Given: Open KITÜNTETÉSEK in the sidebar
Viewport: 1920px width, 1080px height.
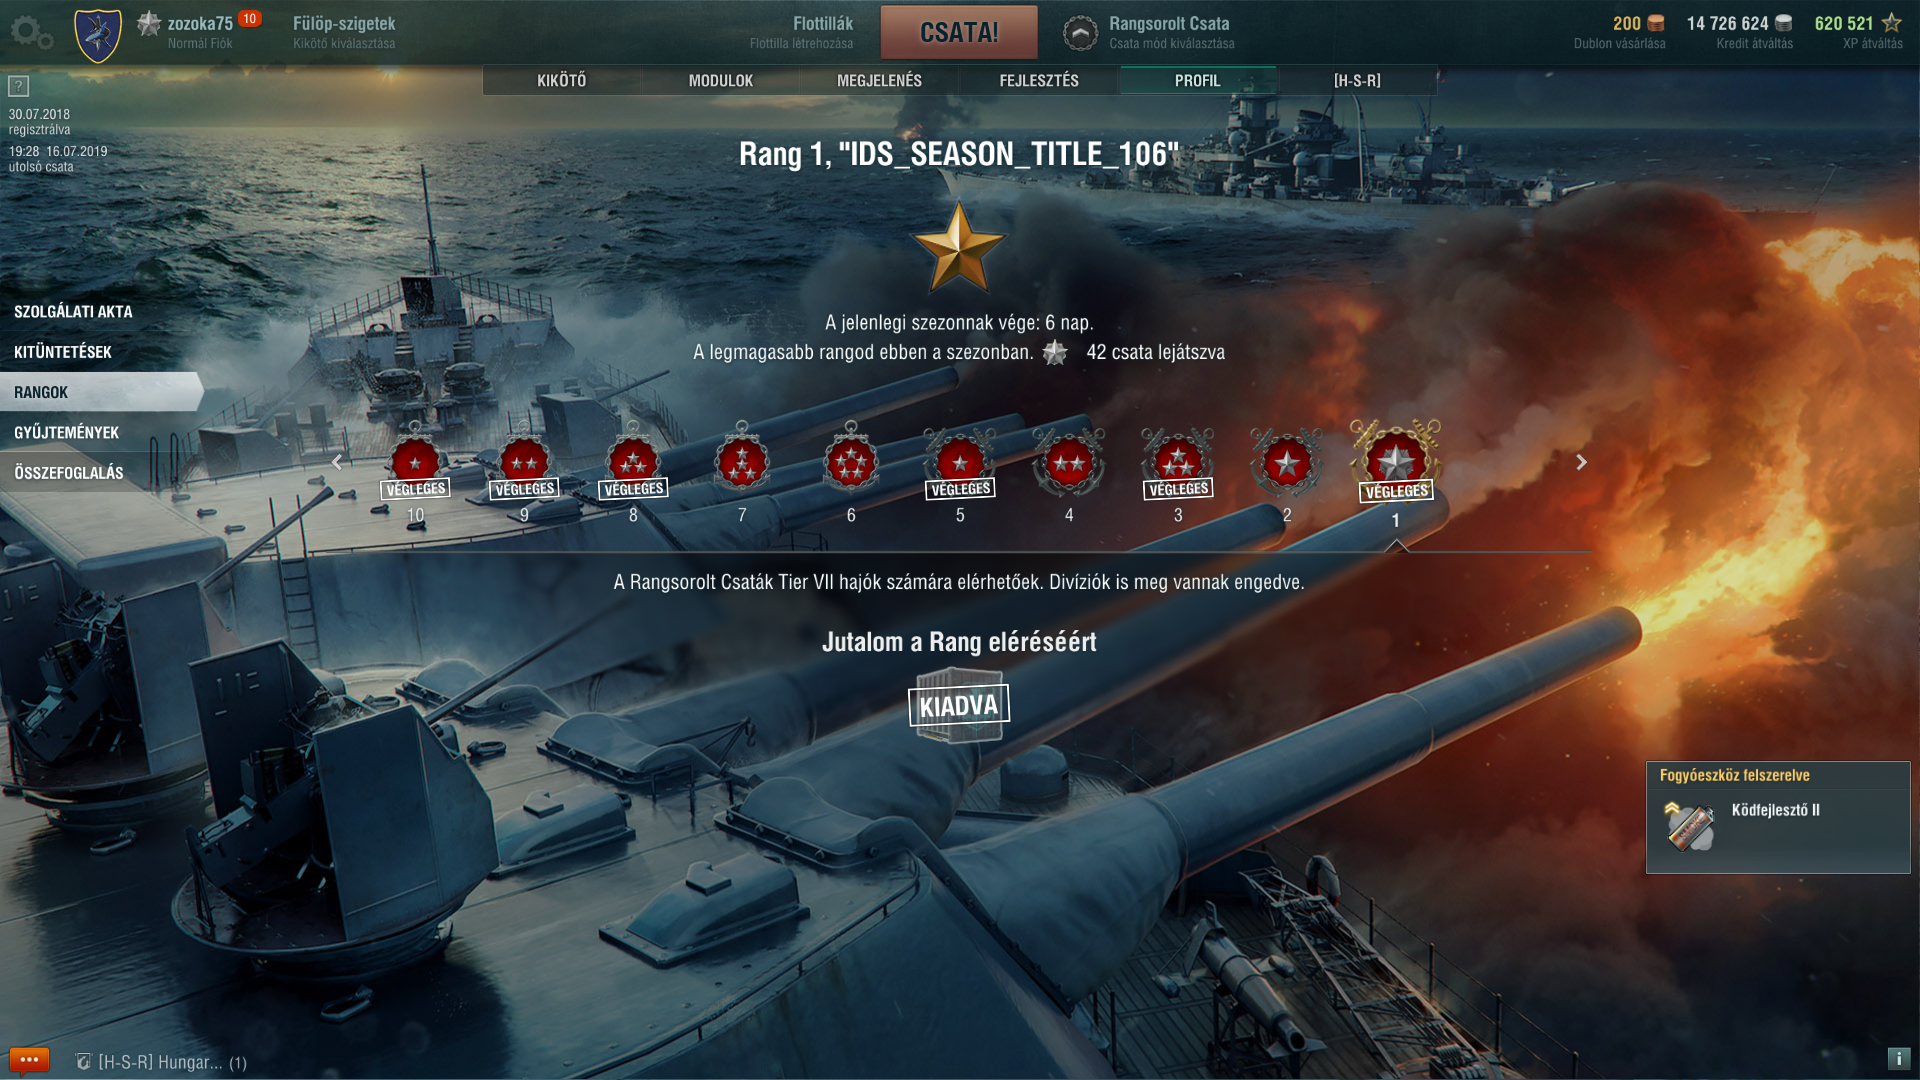Looking at the screenshot, I should 63,352.
